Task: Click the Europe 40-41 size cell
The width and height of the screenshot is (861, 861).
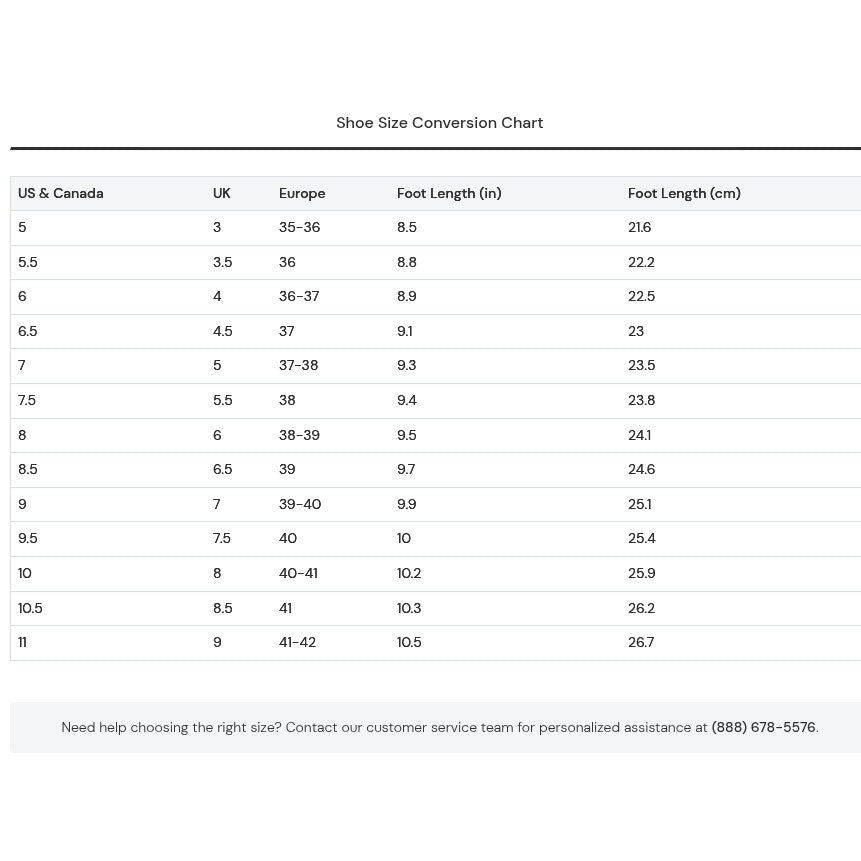Action: (298, 573)
